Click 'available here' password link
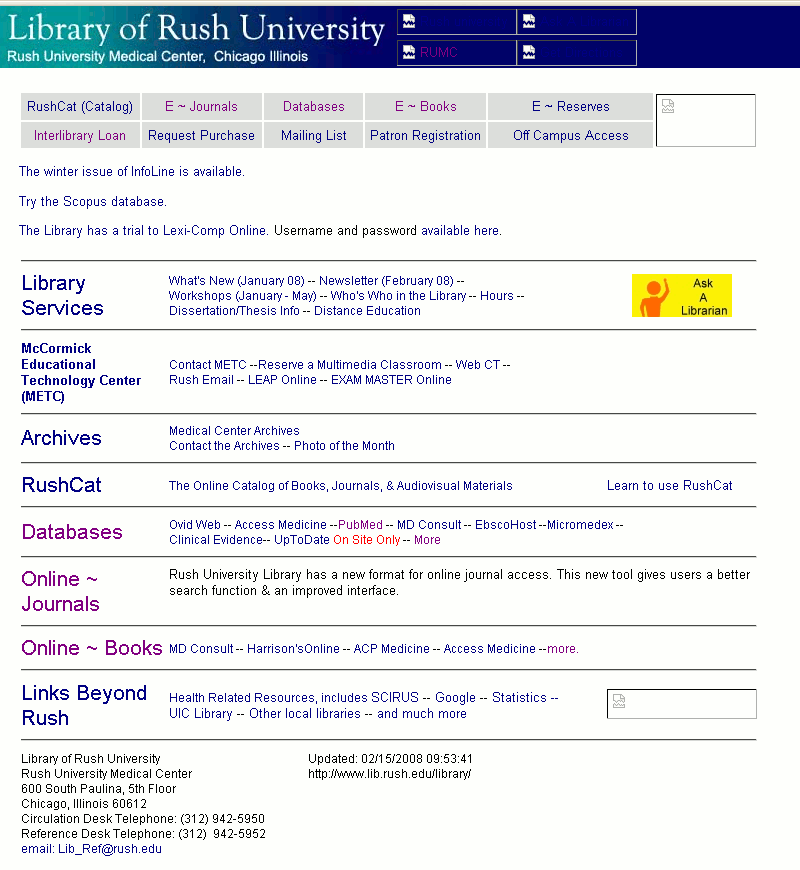Viewport: 800px width, 870px height. tap(462, 230)
